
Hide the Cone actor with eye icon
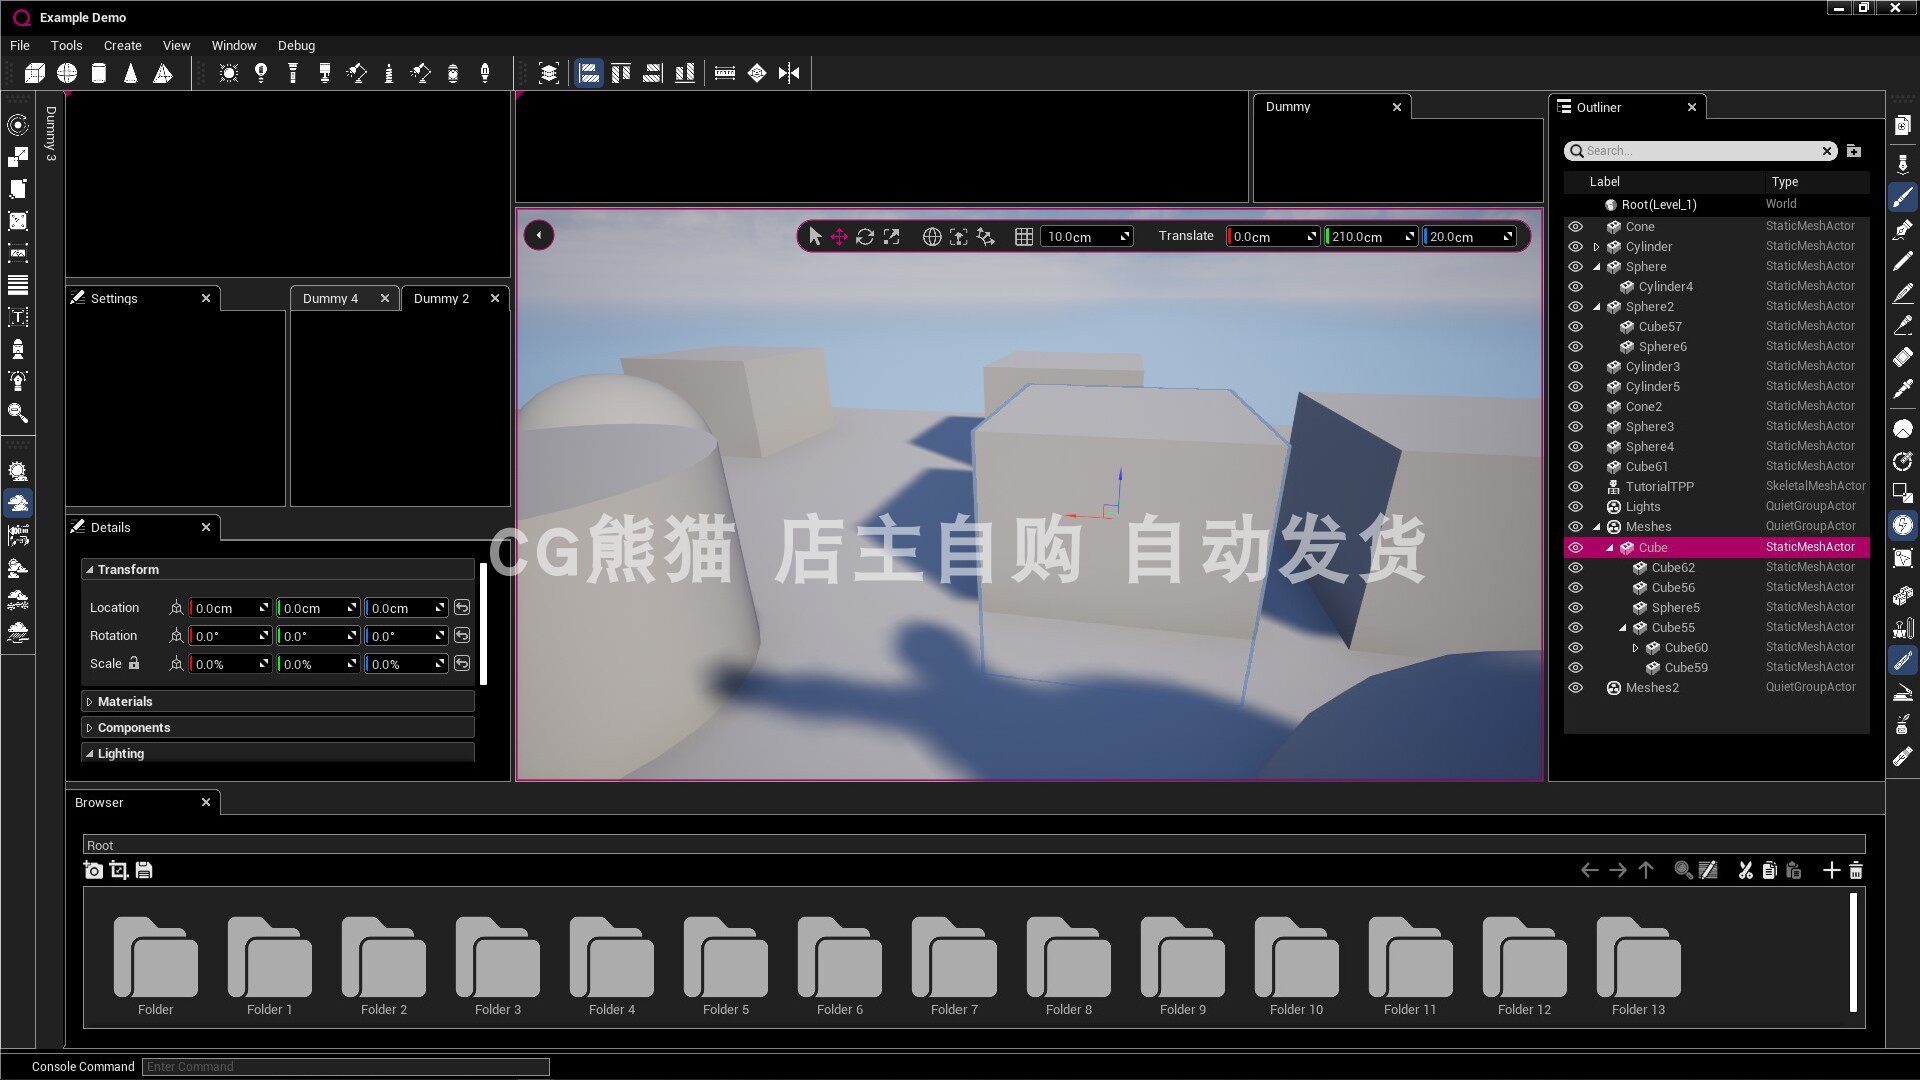1575,227
